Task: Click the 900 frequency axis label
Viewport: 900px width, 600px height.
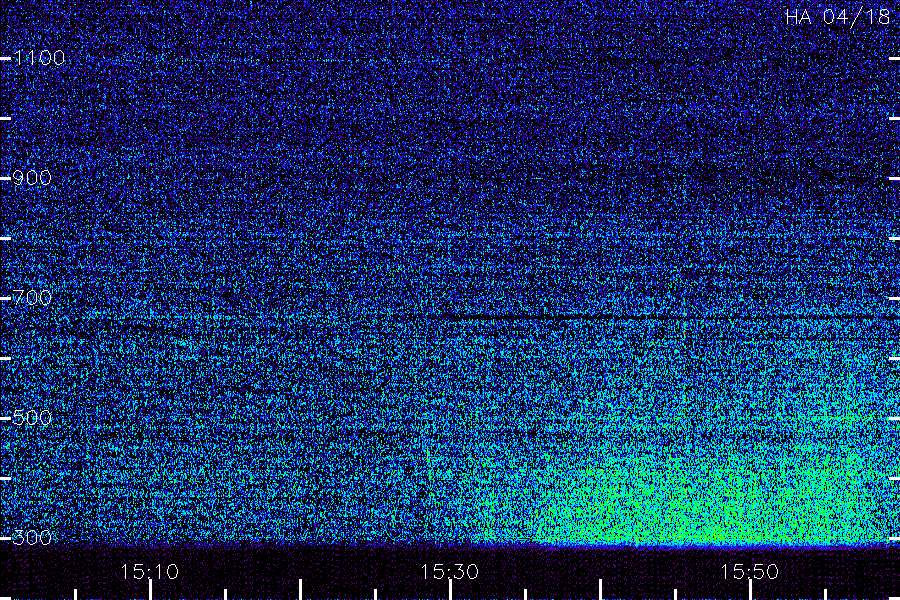Action: pyautogui.click(x=32, y=177)
